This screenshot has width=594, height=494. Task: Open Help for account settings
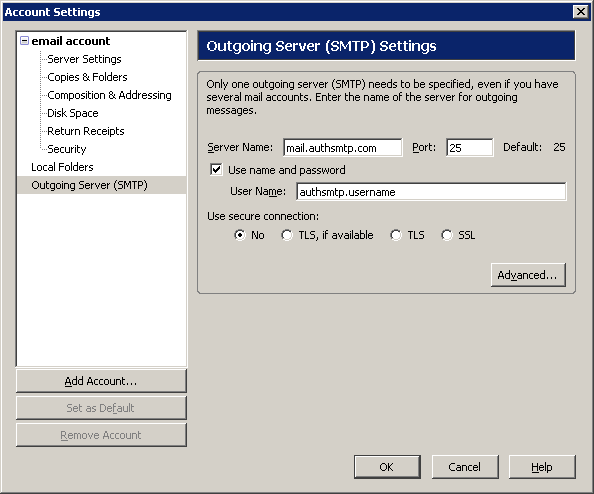coord(542,467)
